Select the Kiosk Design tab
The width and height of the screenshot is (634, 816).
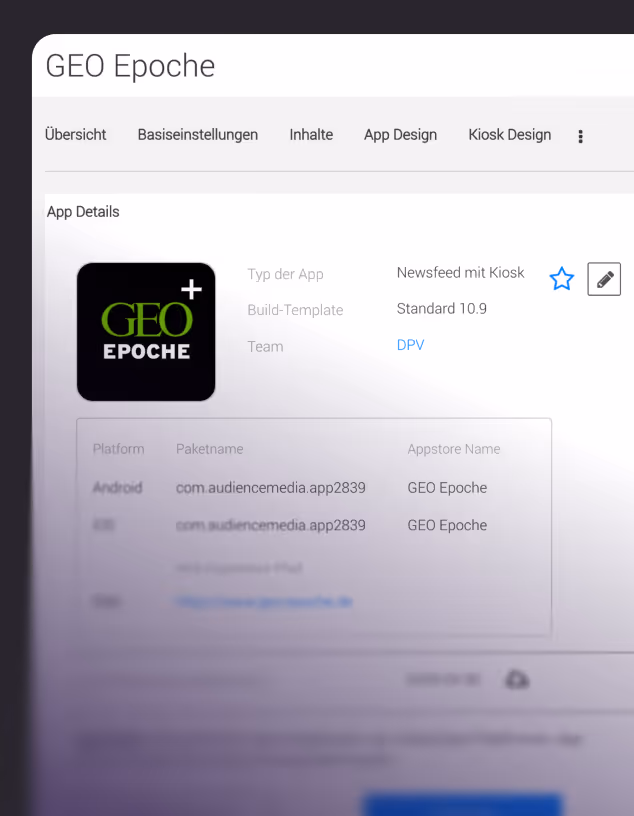click(510, 135)
